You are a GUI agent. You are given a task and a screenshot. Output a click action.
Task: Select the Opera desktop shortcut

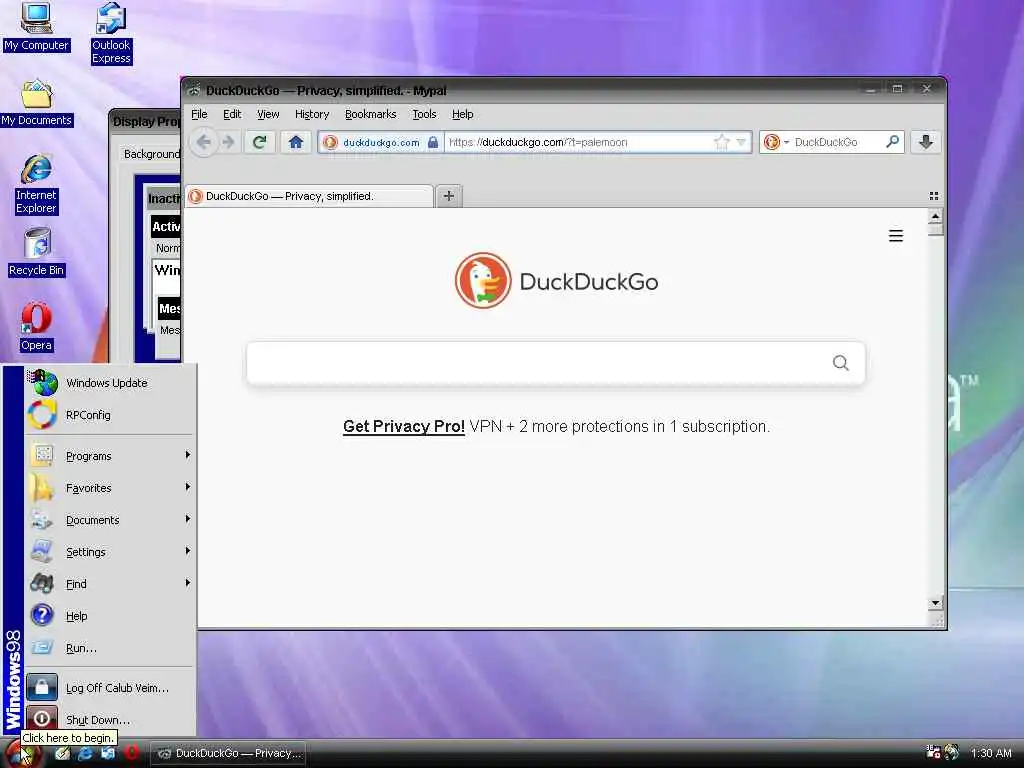coord(36,327)
